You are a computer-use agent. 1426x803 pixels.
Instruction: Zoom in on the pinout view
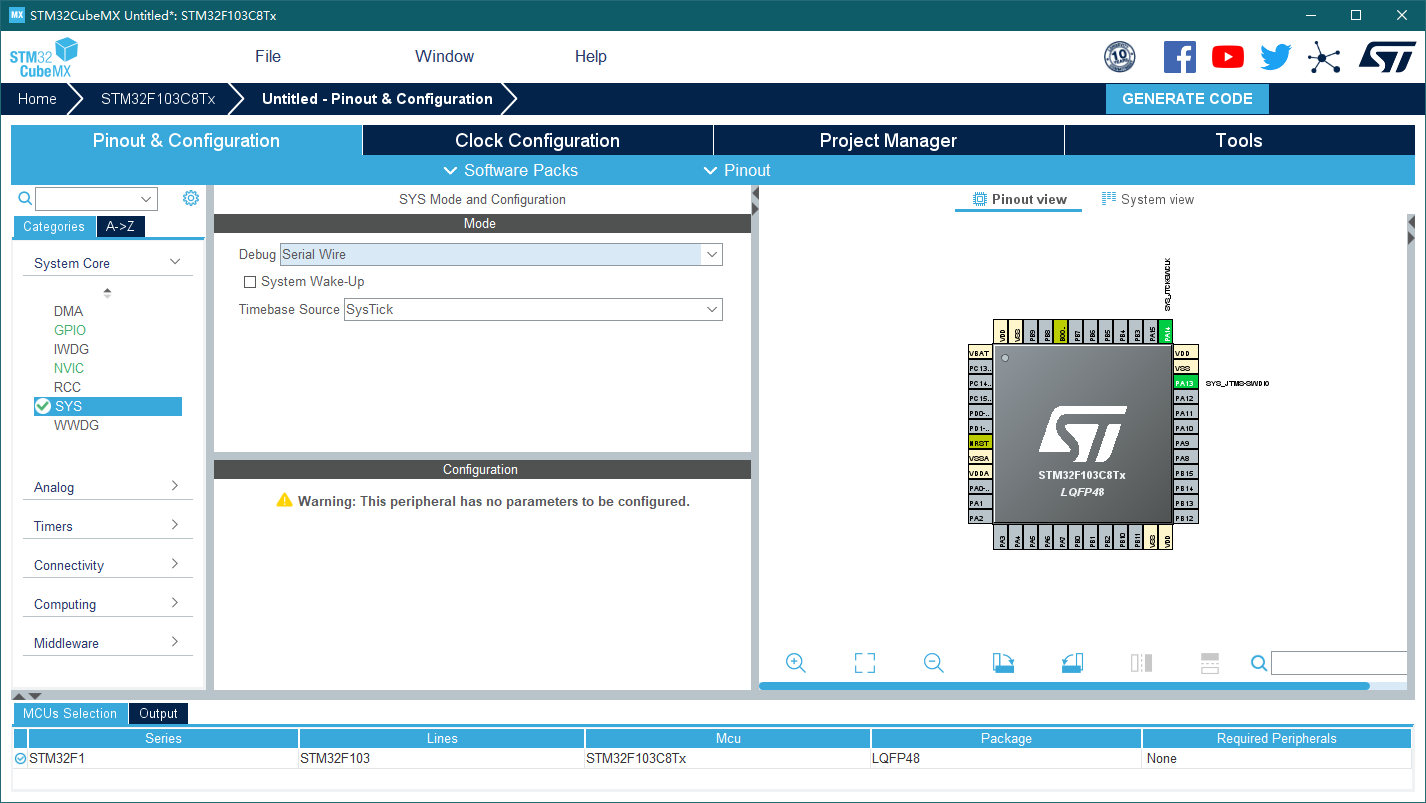click(x=795, y=662)
